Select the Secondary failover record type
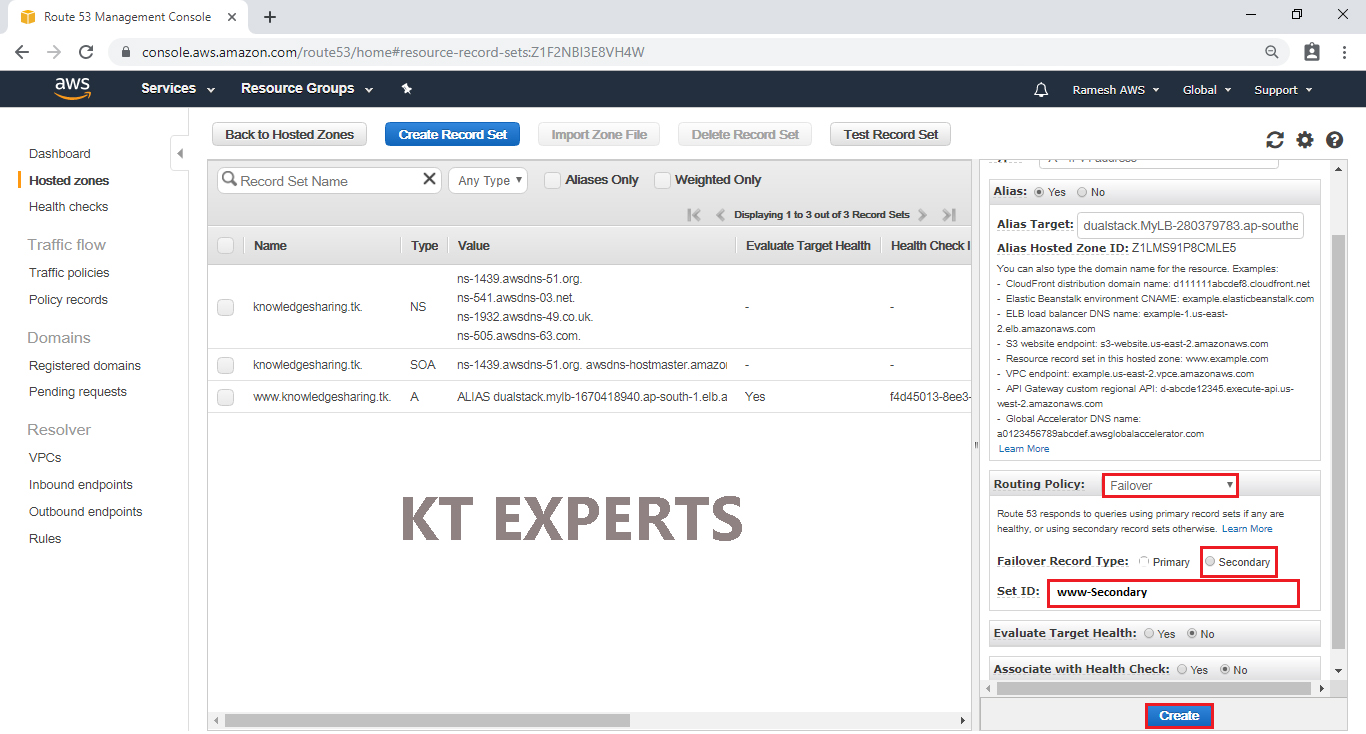 pyautogui.click(x=1210, y=562)
